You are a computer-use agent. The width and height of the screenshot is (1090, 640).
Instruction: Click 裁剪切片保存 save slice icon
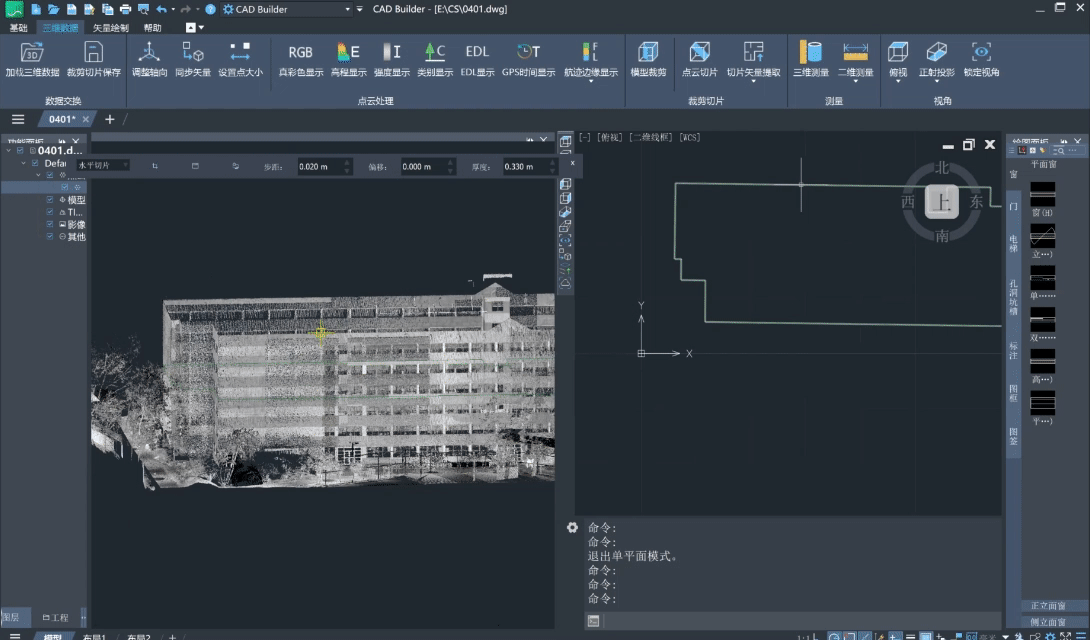point(94,53)
